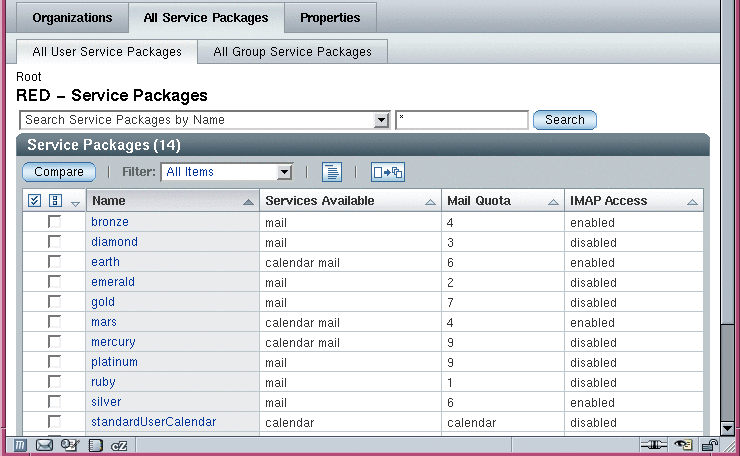
Task: Open the Mail envelope icon in status bar
Action: (x=44, y=445)
